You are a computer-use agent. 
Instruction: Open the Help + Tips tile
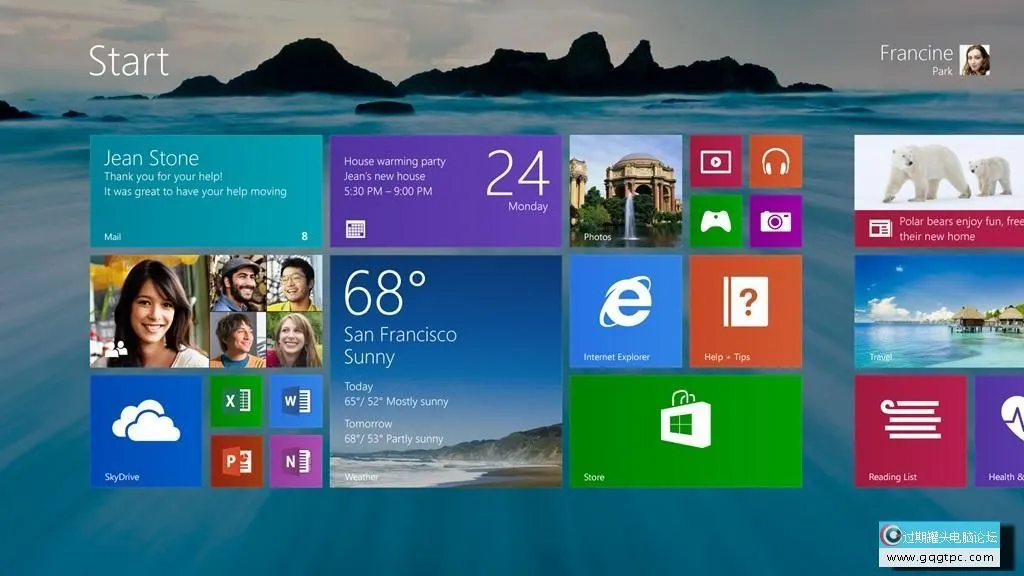pyautogui.click(x=745, y=311)
